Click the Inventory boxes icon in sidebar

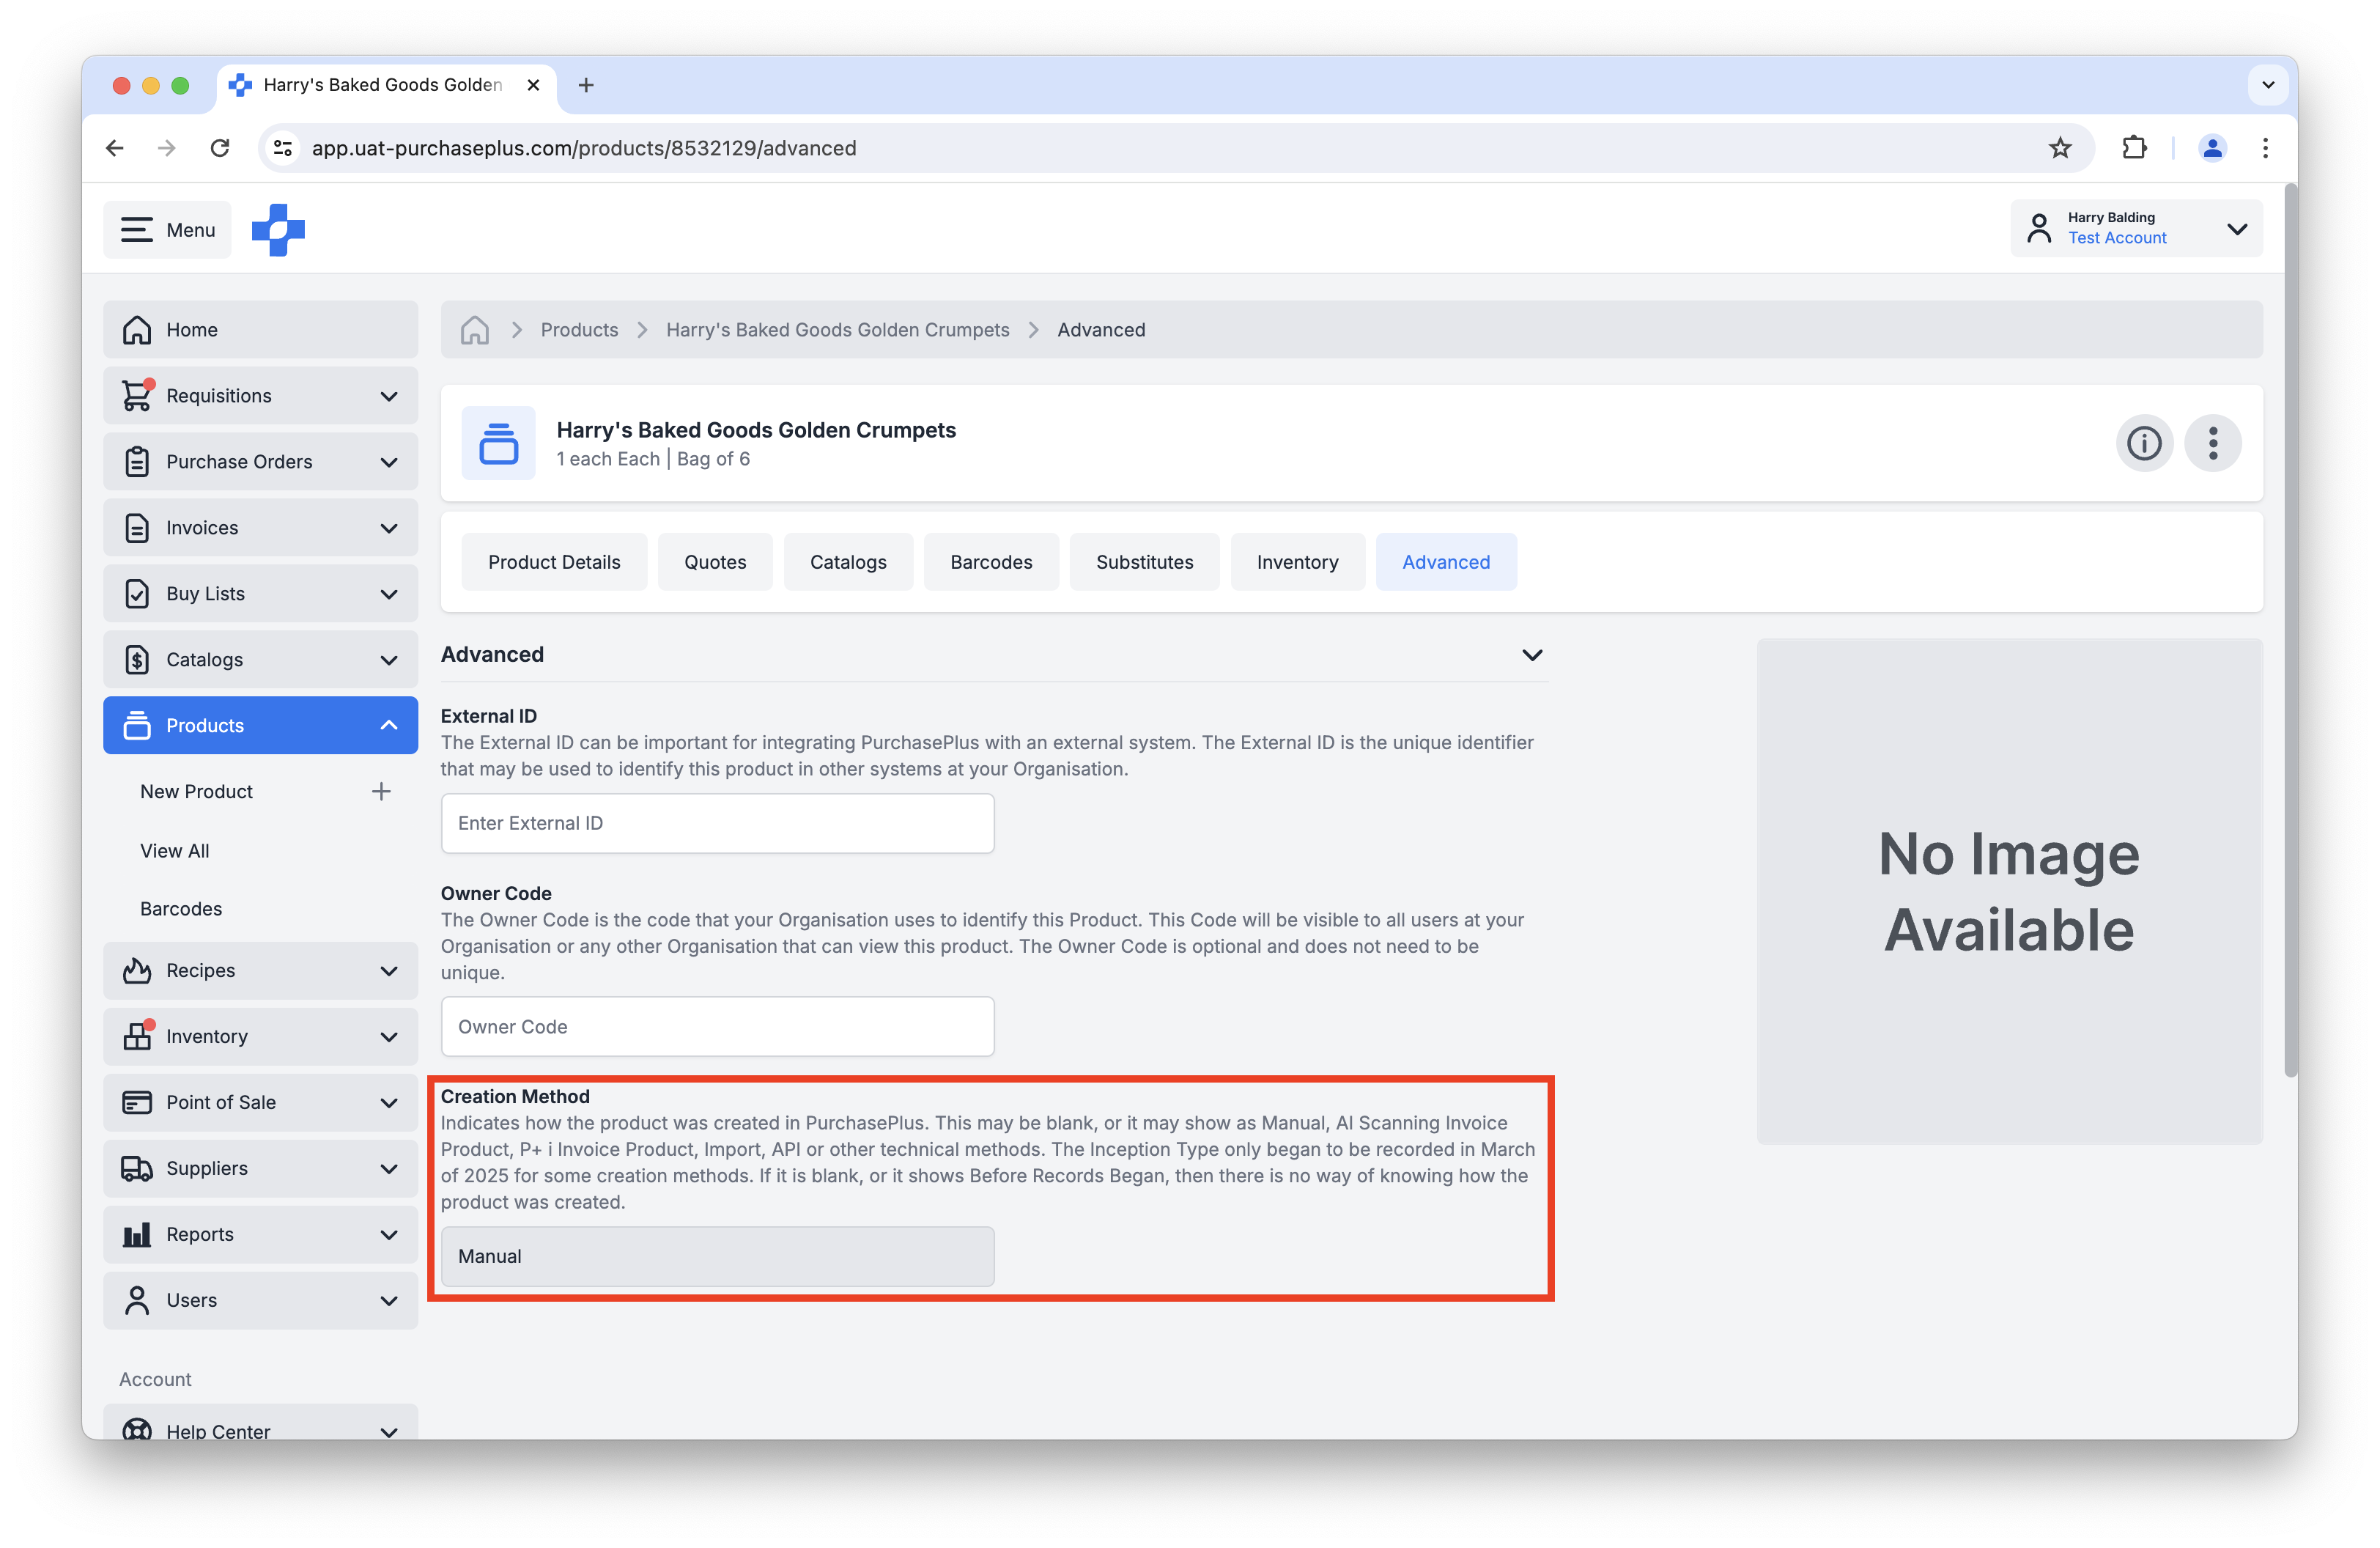(x=137, y=1037)
